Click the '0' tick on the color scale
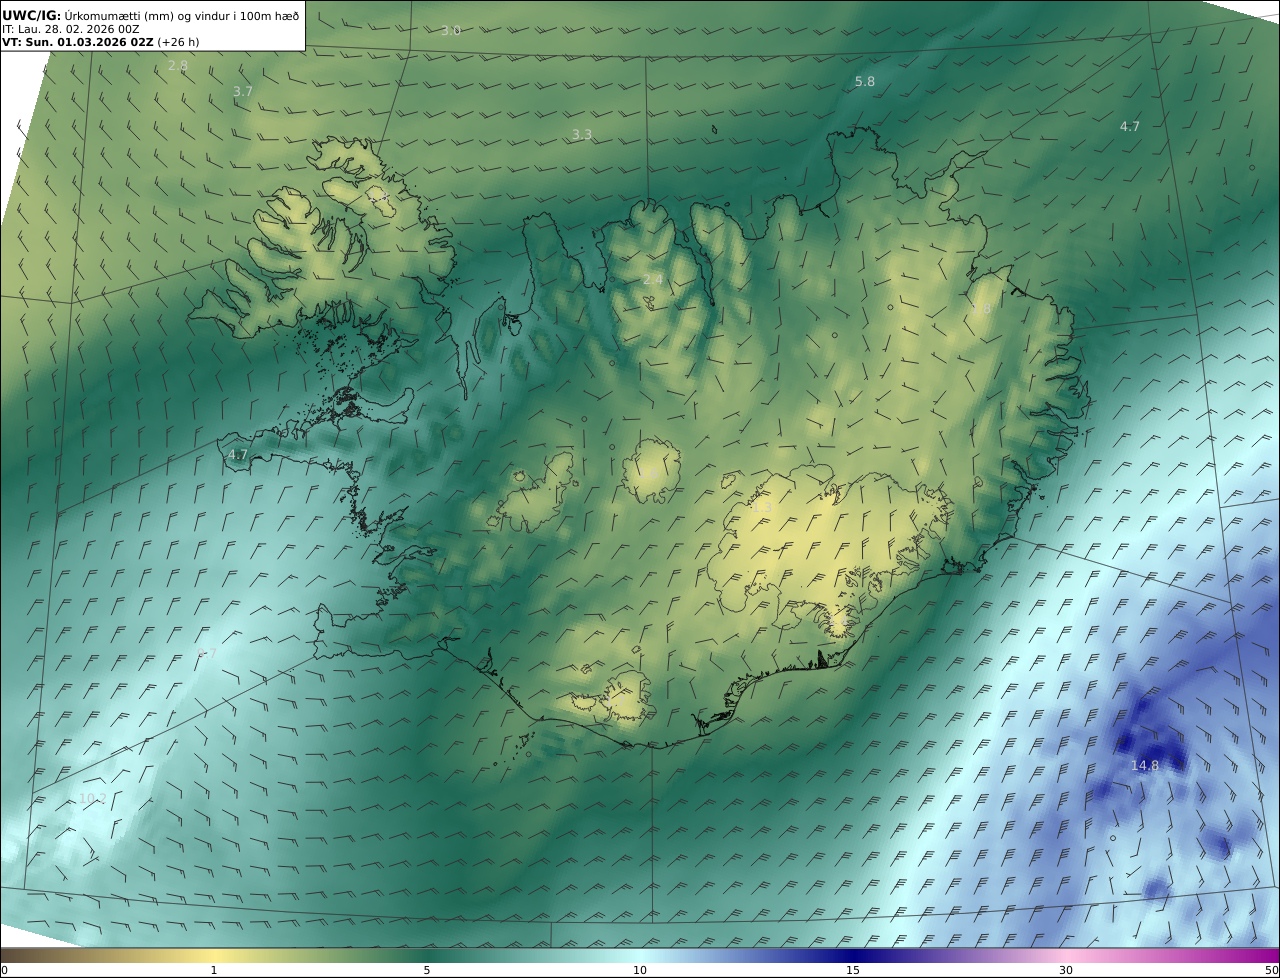 coord(4,970)
